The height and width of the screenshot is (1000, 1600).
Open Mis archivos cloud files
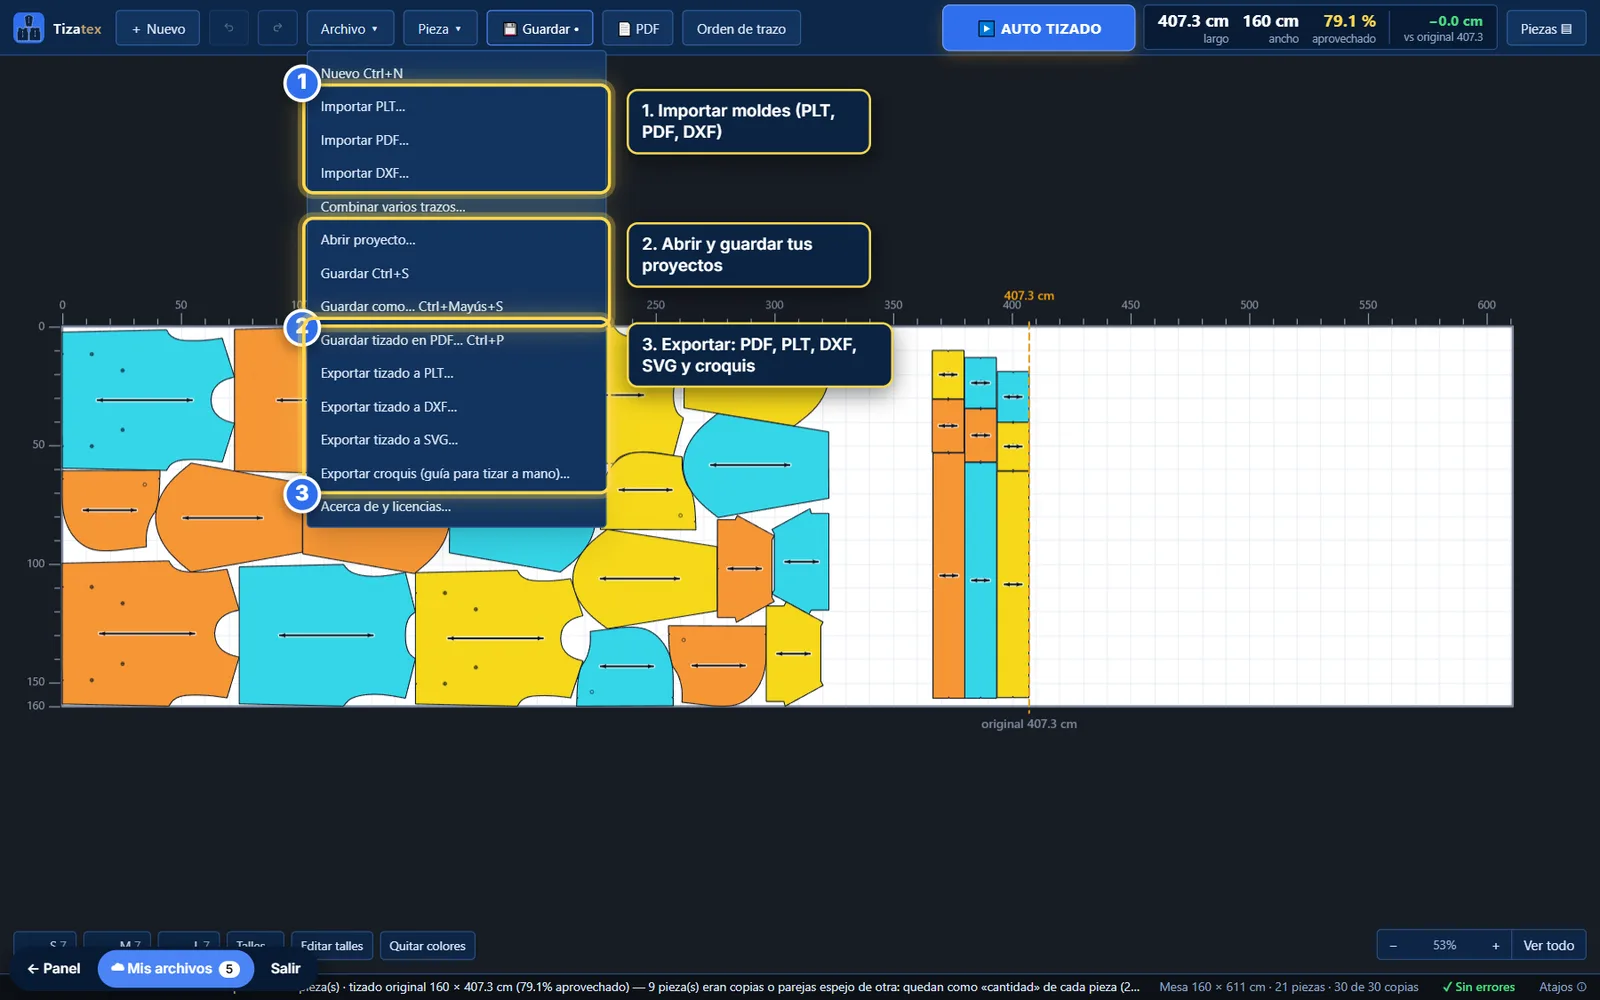coord(175,968)
